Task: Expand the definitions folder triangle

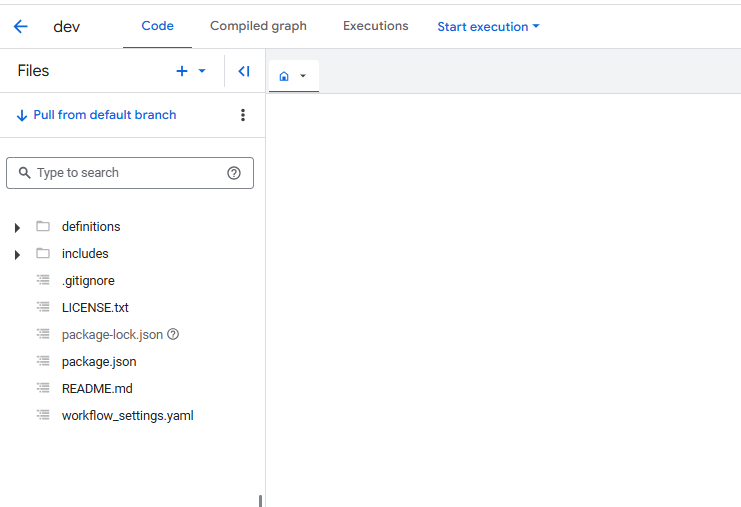Action: (x=17, y=228)
